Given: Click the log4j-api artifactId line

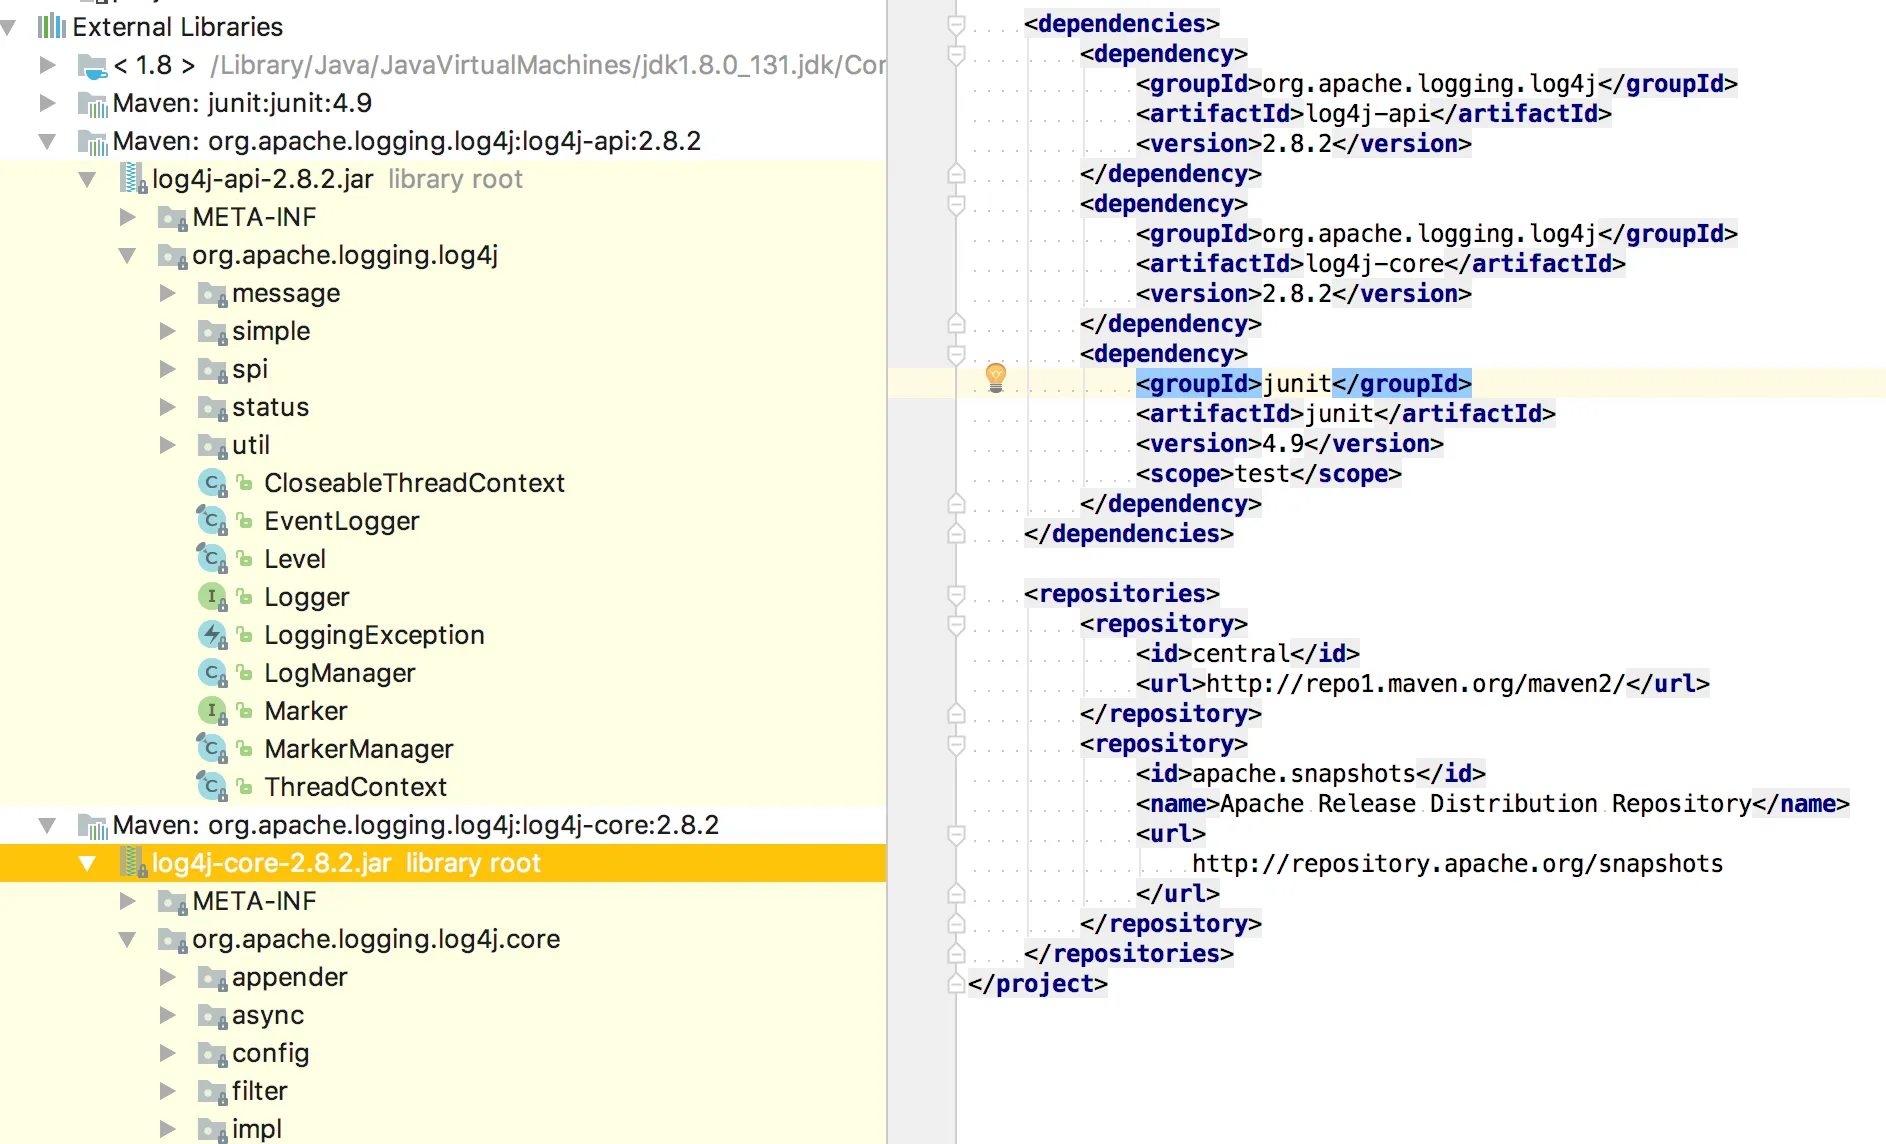Looking at the screenshot, I should click(x=1373, y=114).
